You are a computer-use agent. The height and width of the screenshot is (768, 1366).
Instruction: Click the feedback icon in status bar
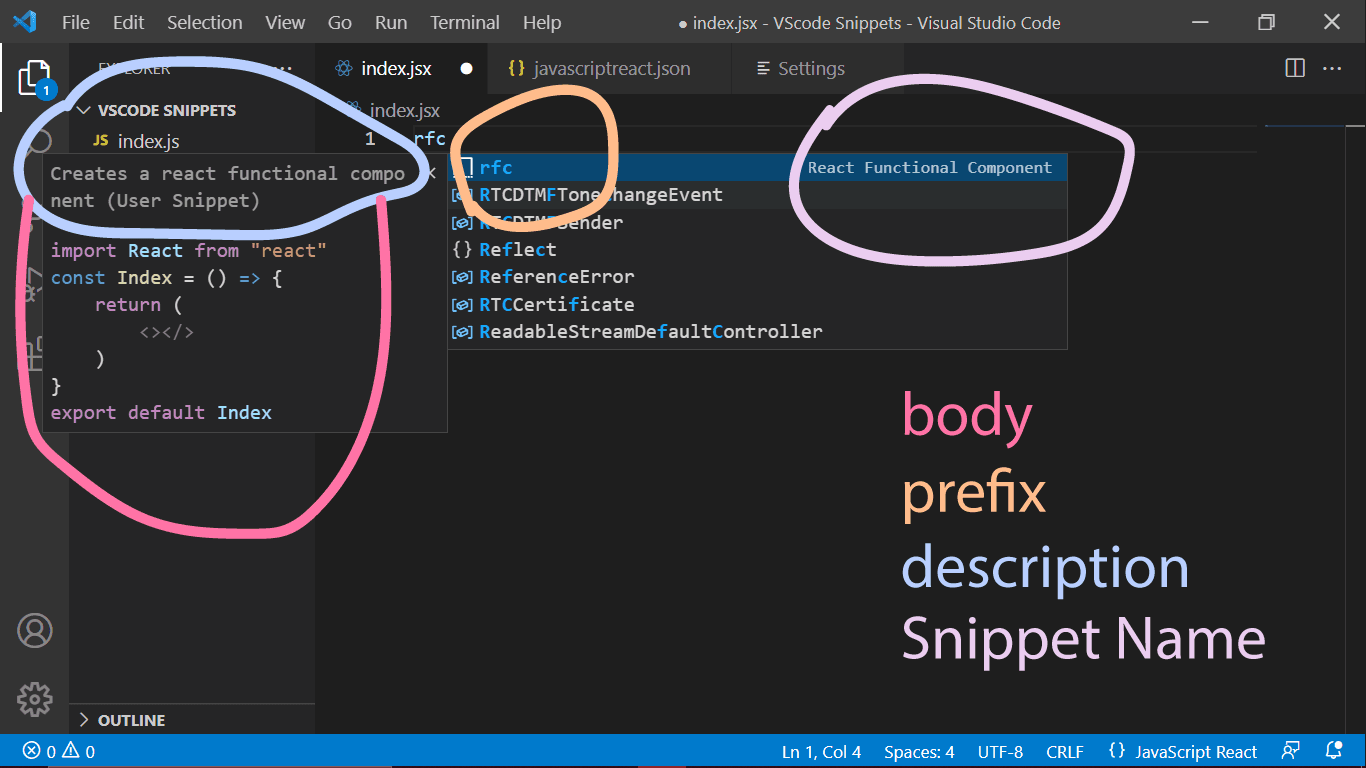(x=1291, y=752)
